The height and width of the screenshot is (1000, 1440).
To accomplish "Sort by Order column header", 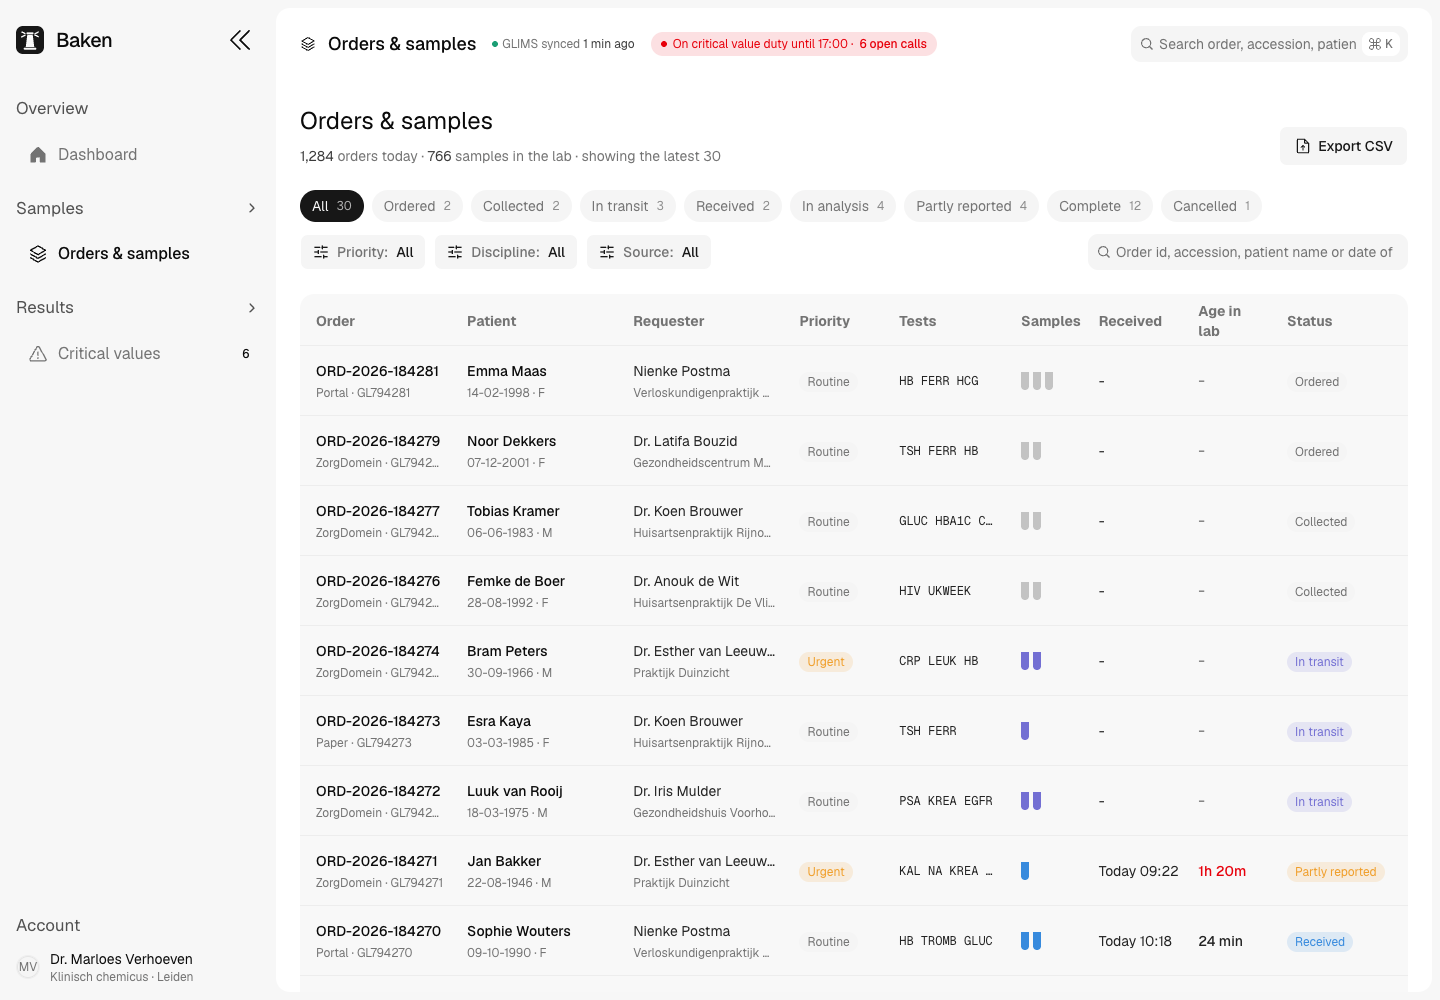I will [335, 321].
